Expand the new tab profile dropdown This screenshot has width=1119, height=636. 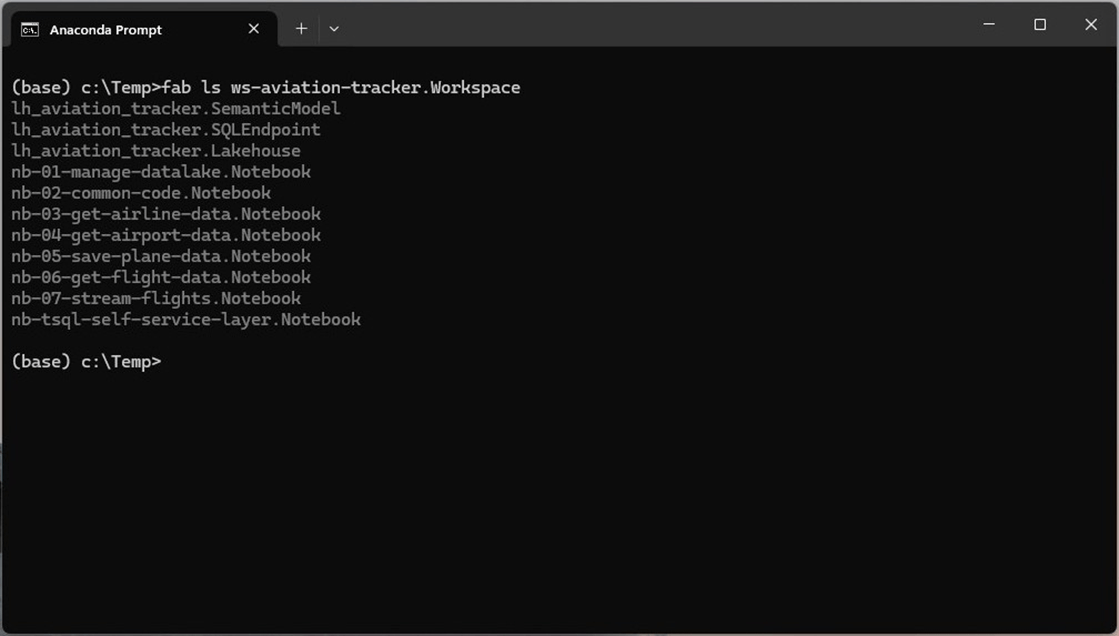[x=334, y=29]
